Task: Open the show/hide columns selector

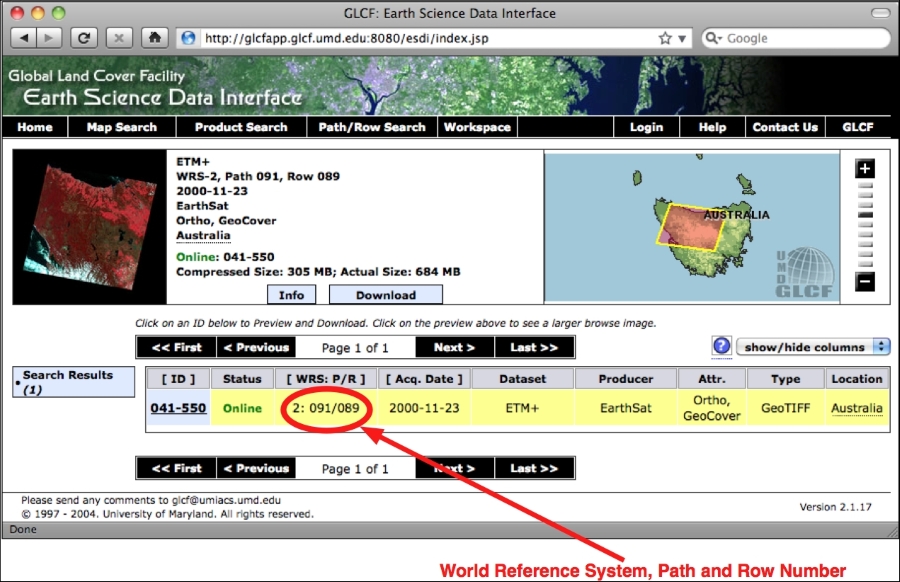Action: (812, 346)
